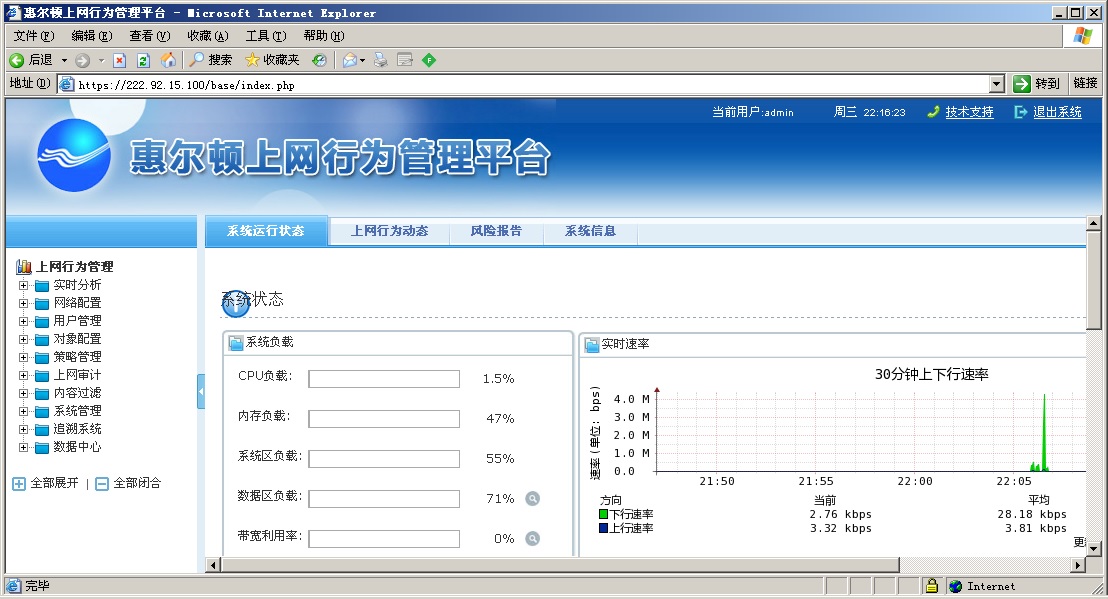
Task: Expand the 上网审计 tree node
Action: point(23,375)
